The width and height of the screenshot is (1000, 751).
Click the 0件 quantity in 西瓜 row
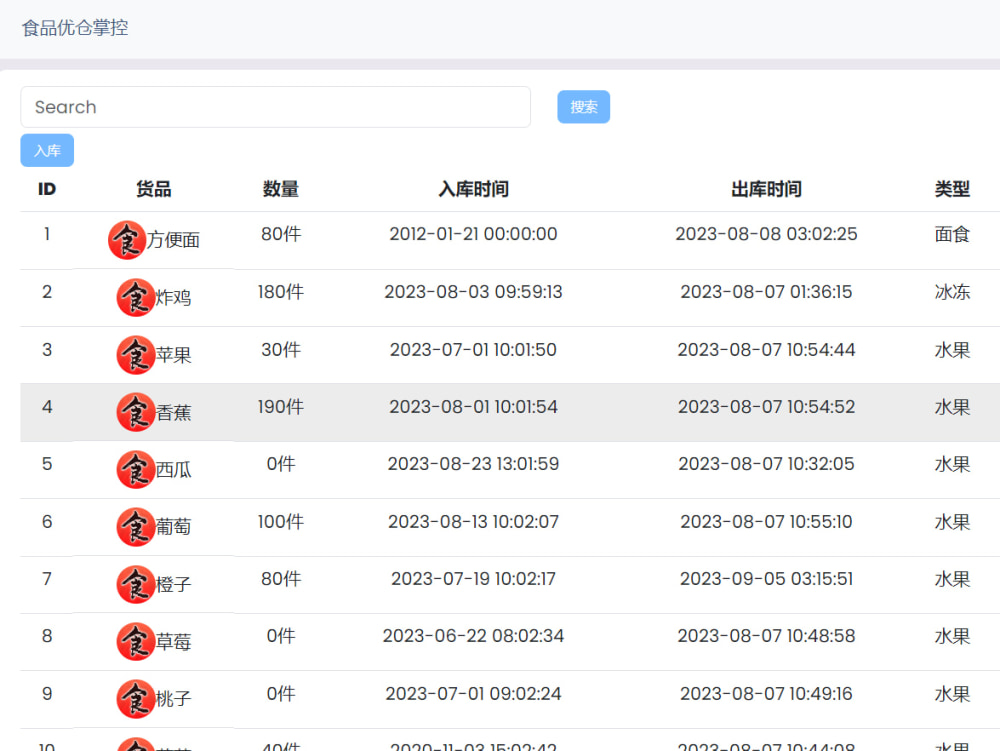(x=281, y=464)
